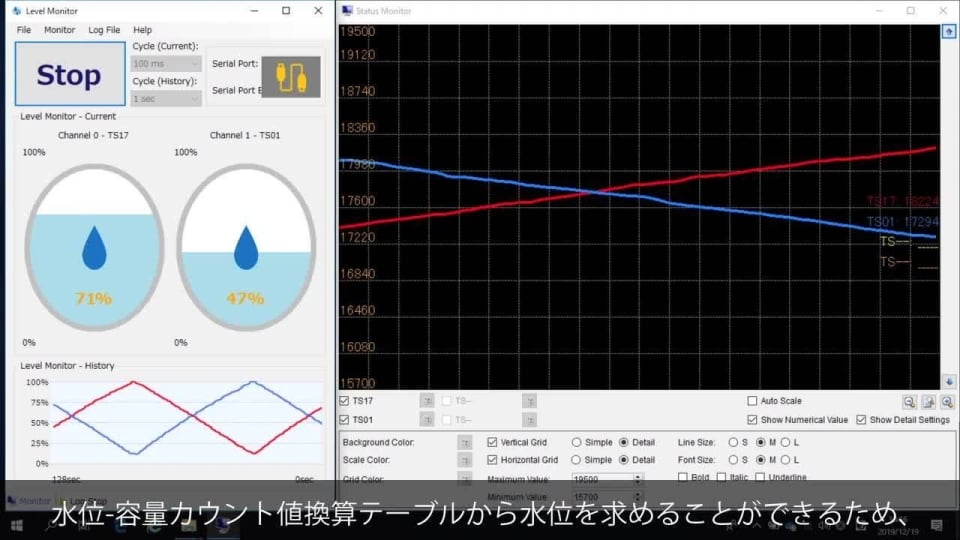Click the big Stop button
Viewport: 960px width, 540px height.
70,74
